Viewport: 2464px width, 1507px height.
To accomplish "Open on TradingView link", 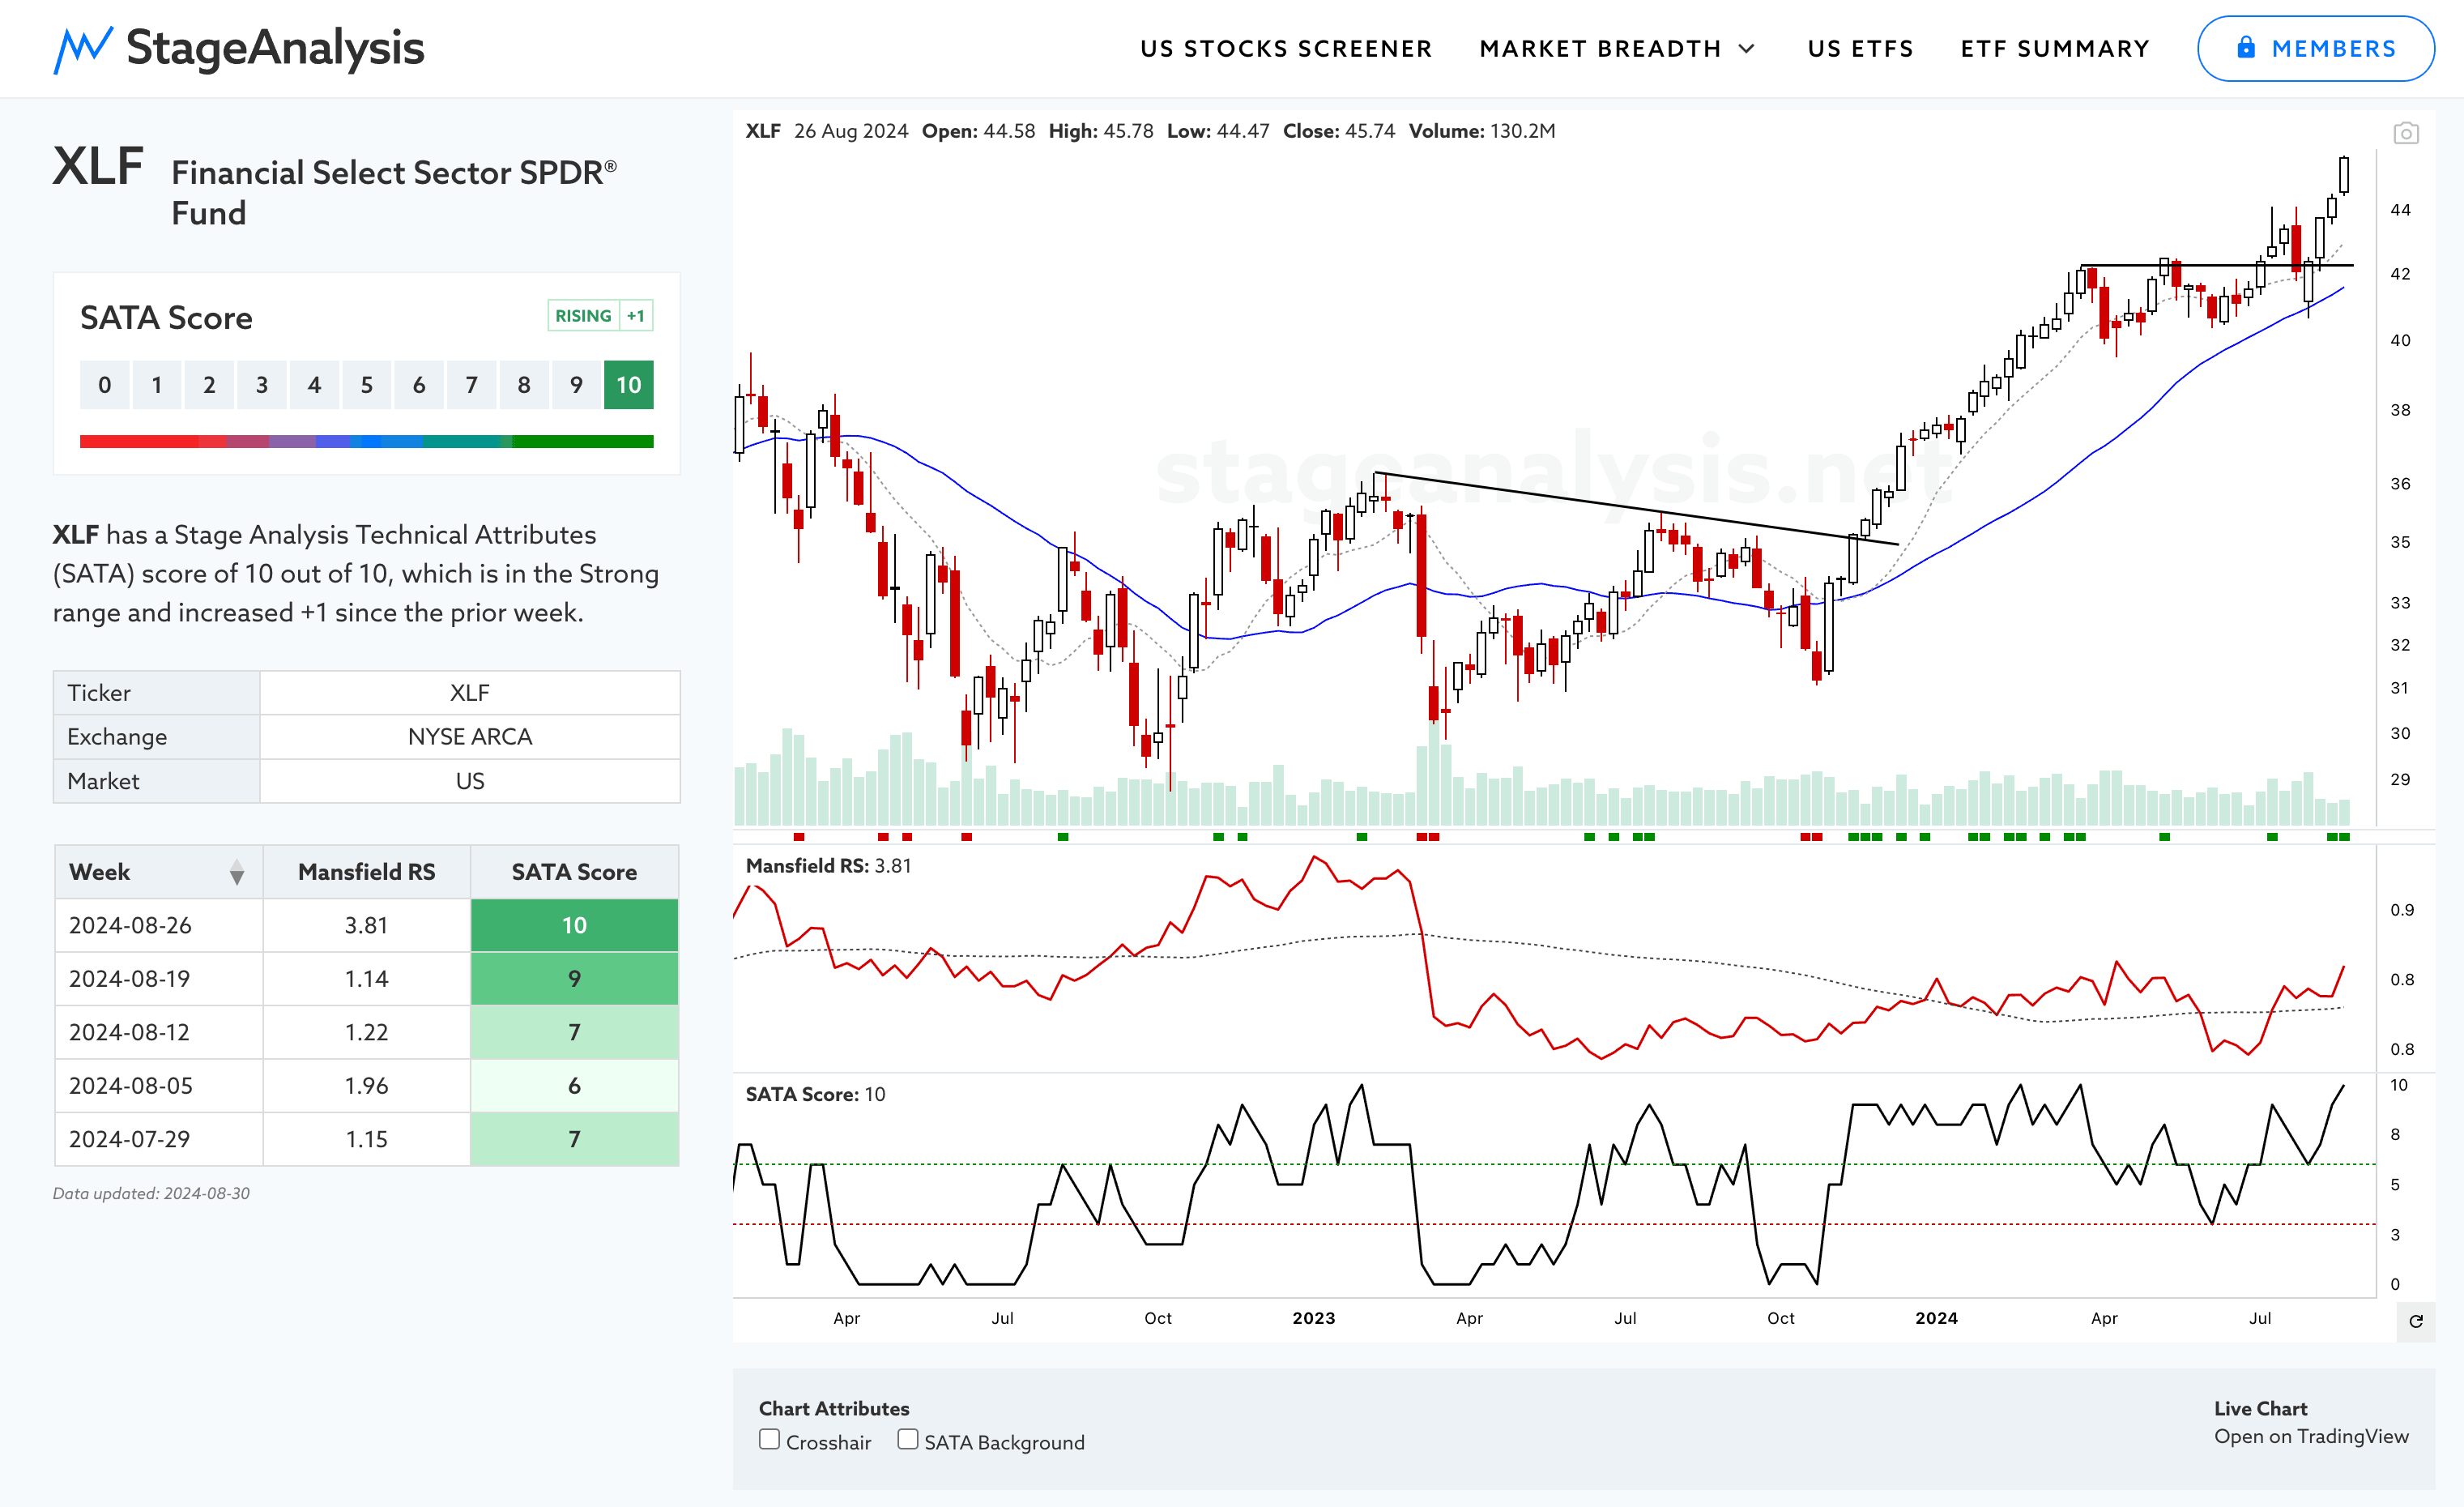I will [2311, 1436].
